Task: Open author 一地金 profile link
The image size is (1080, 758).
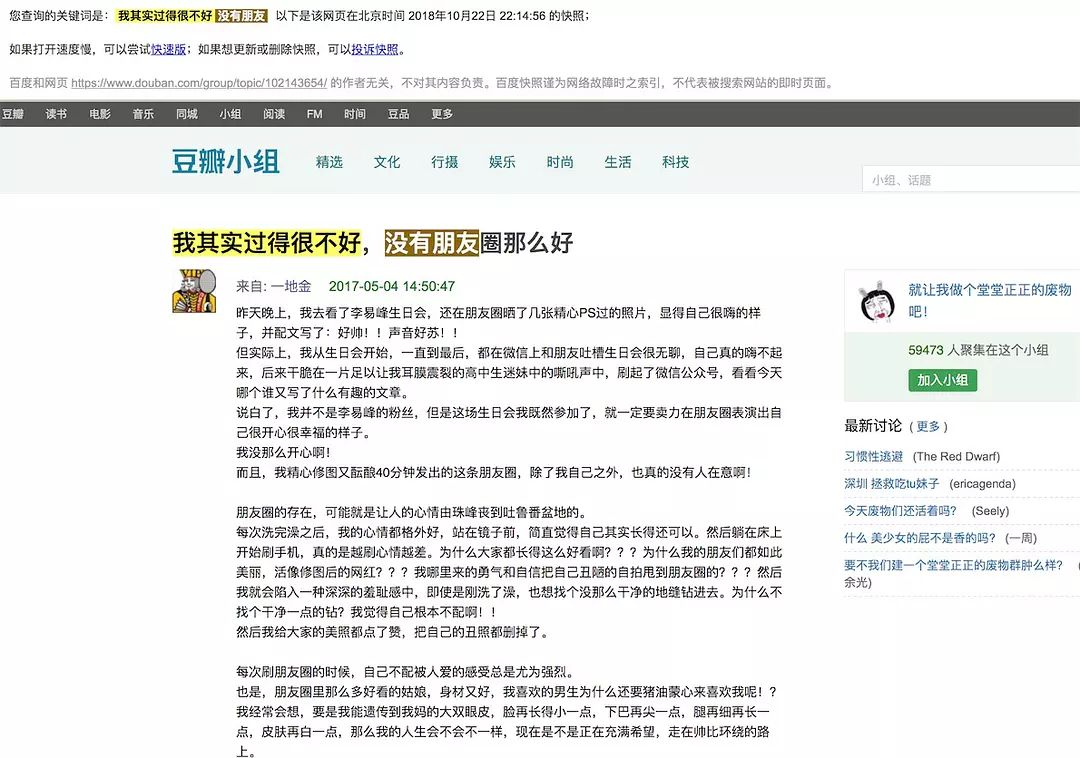Action: click(291, 286)
